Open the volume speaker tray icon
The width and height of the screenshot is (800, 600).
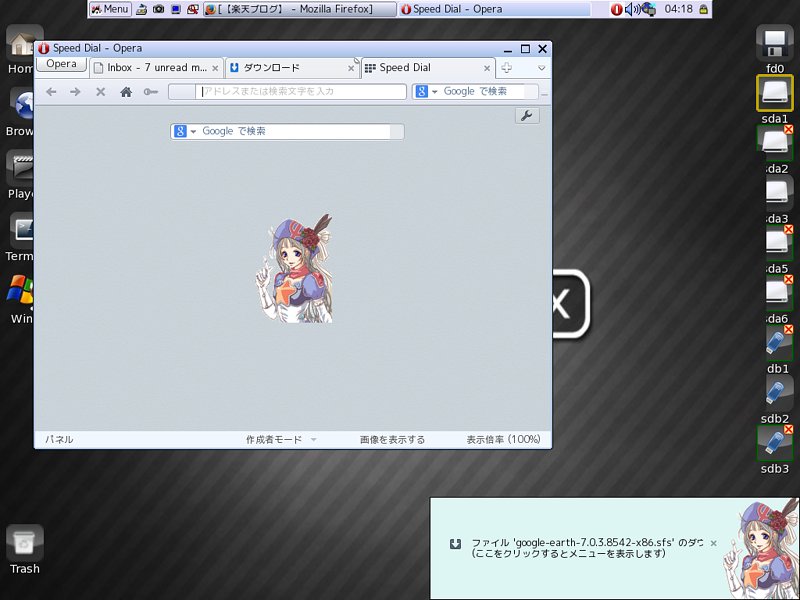(x=632, y=9)
